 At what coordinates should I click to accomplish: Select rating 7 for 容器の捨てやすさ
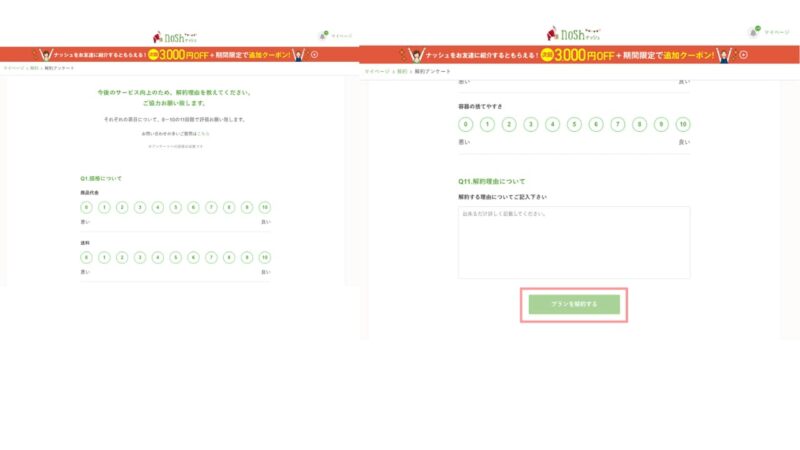[x=617, y=125]
